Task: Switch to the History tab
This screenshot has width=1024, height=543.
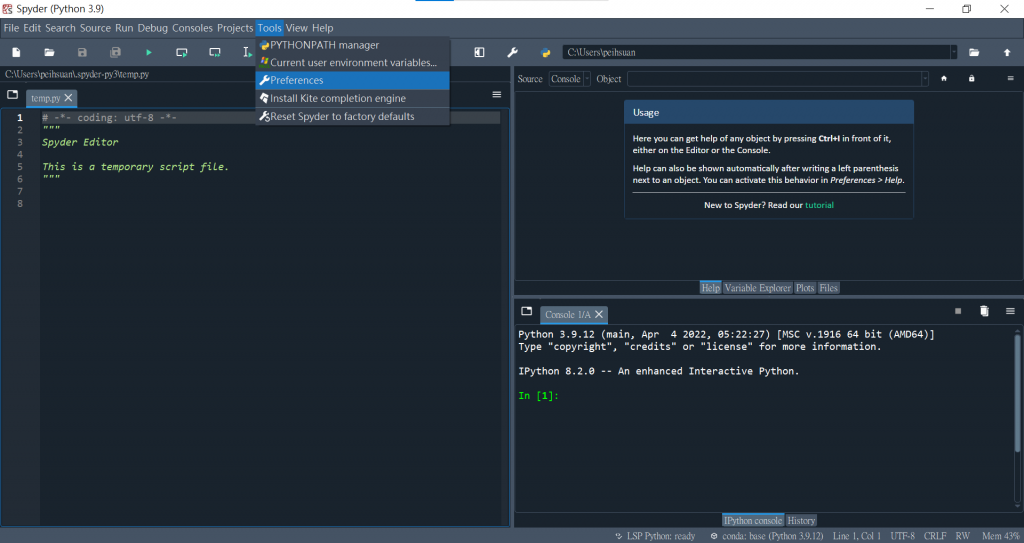Action: [801, 521]
